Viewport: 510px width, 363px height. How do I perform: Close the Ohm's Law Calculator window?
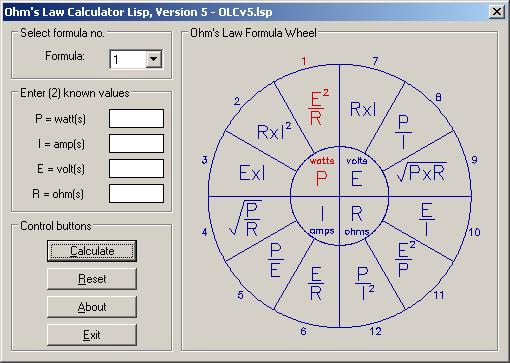pyautogui.click(x=497, y=12)
